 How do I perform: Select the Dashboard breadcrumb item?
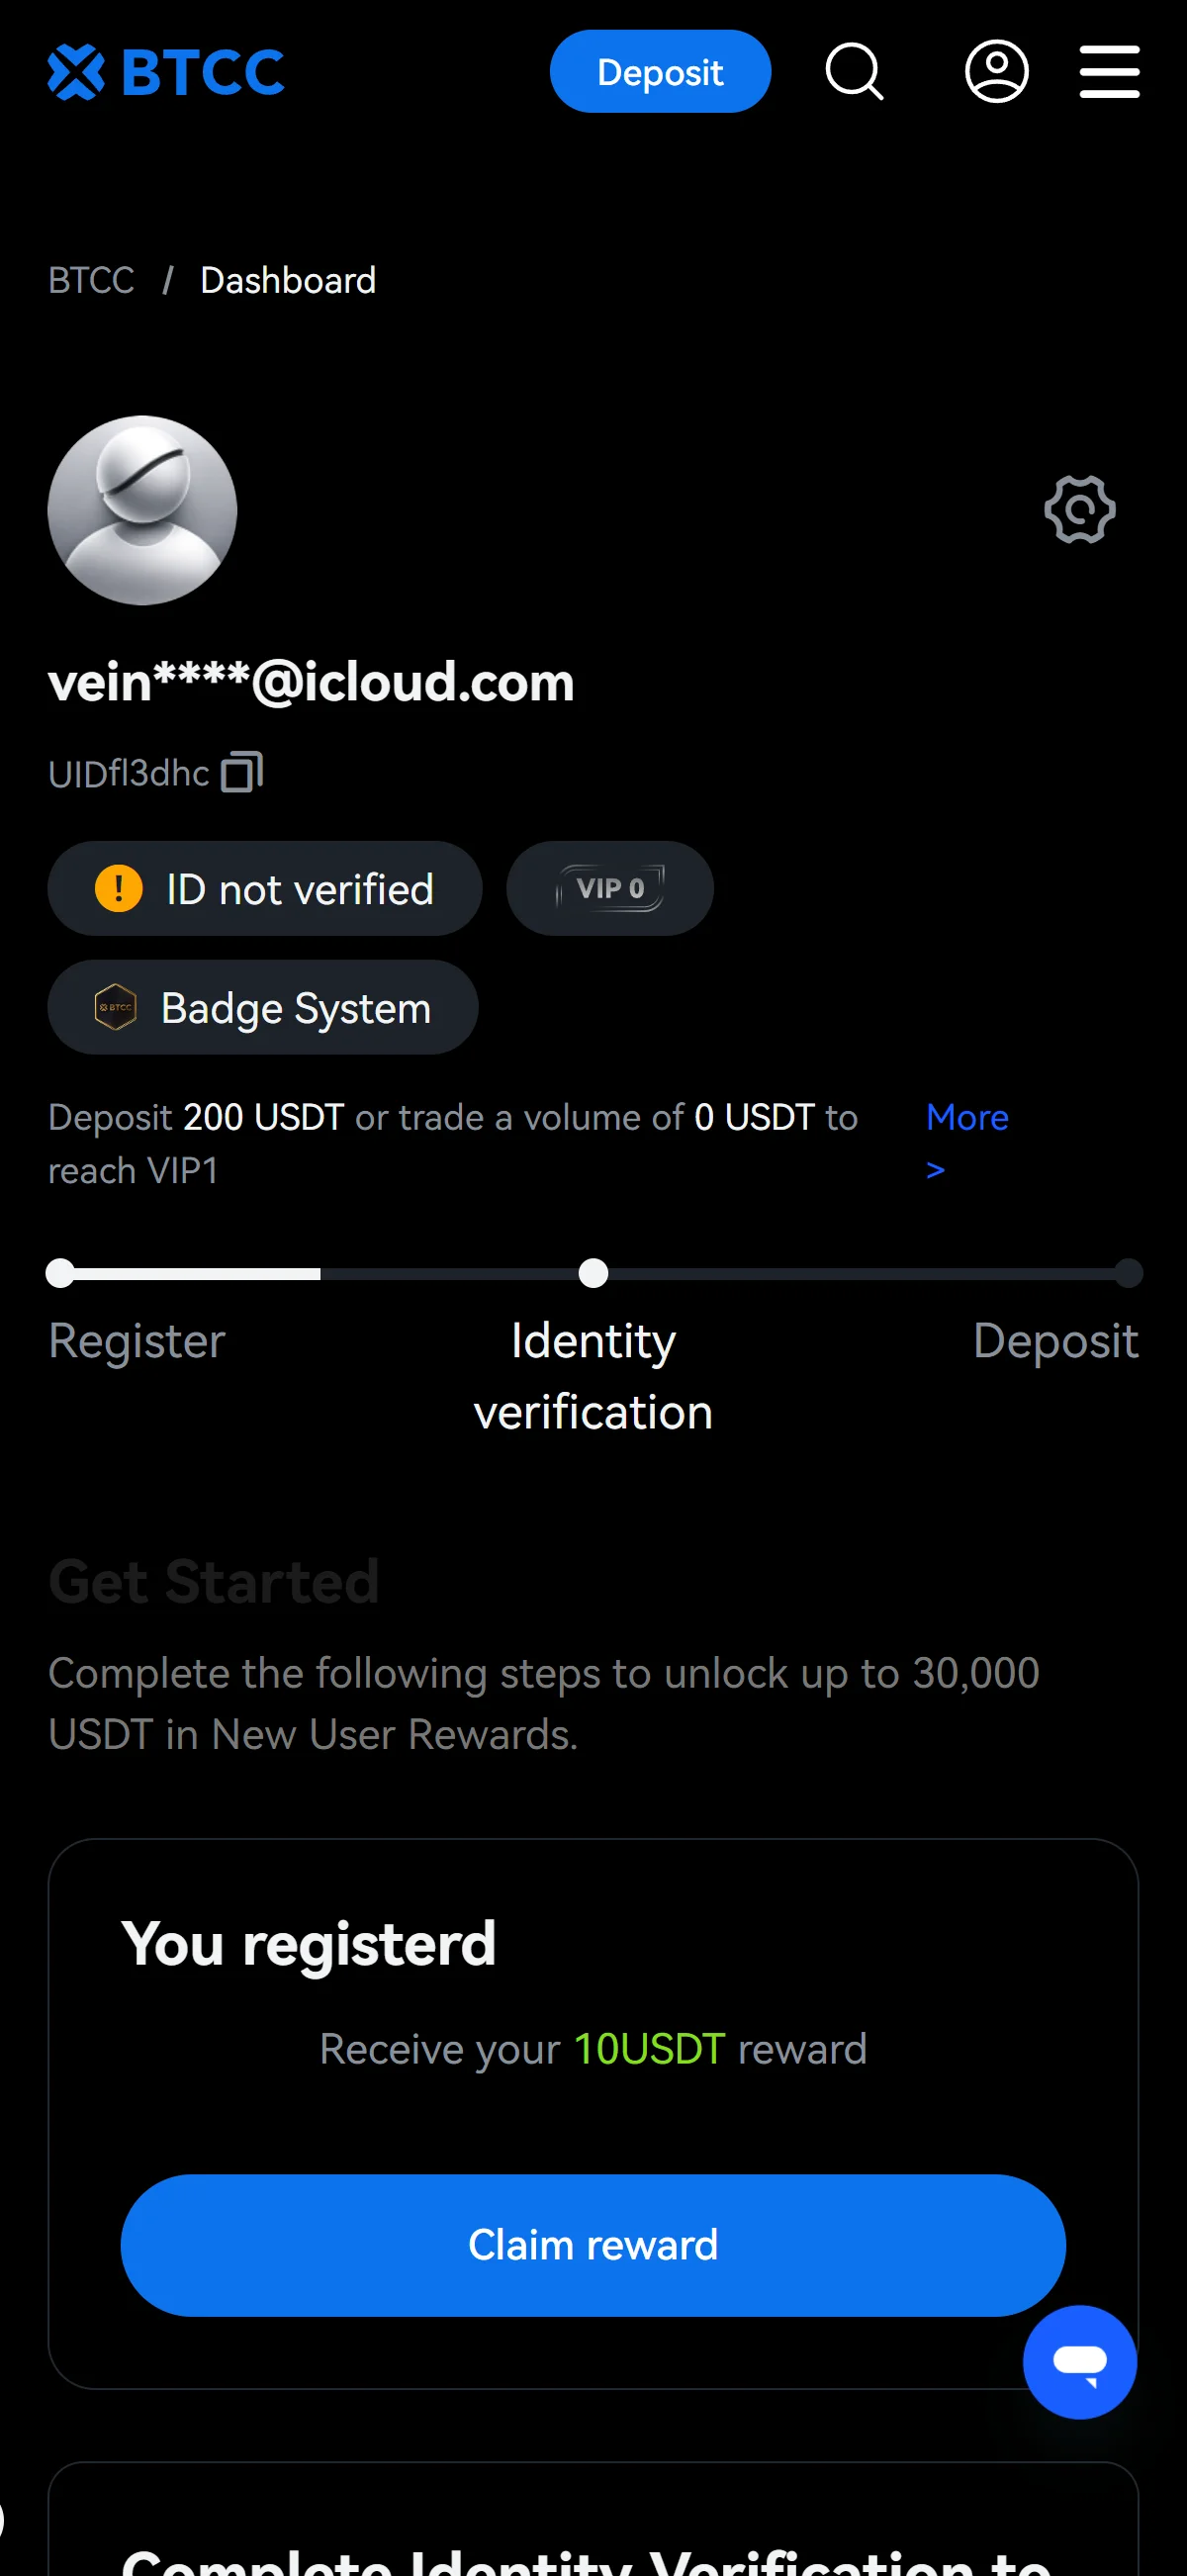[288, 280]
